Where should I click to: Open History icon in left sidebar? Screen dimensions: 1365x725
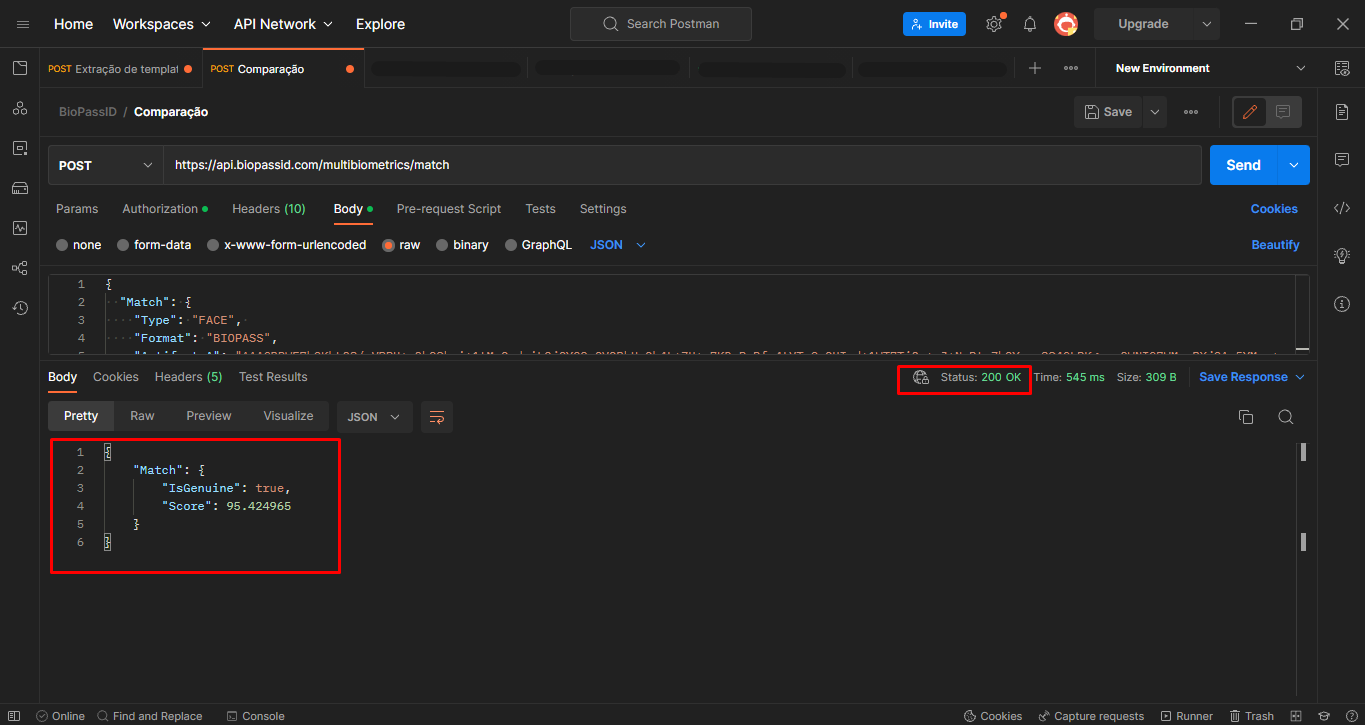20,308
